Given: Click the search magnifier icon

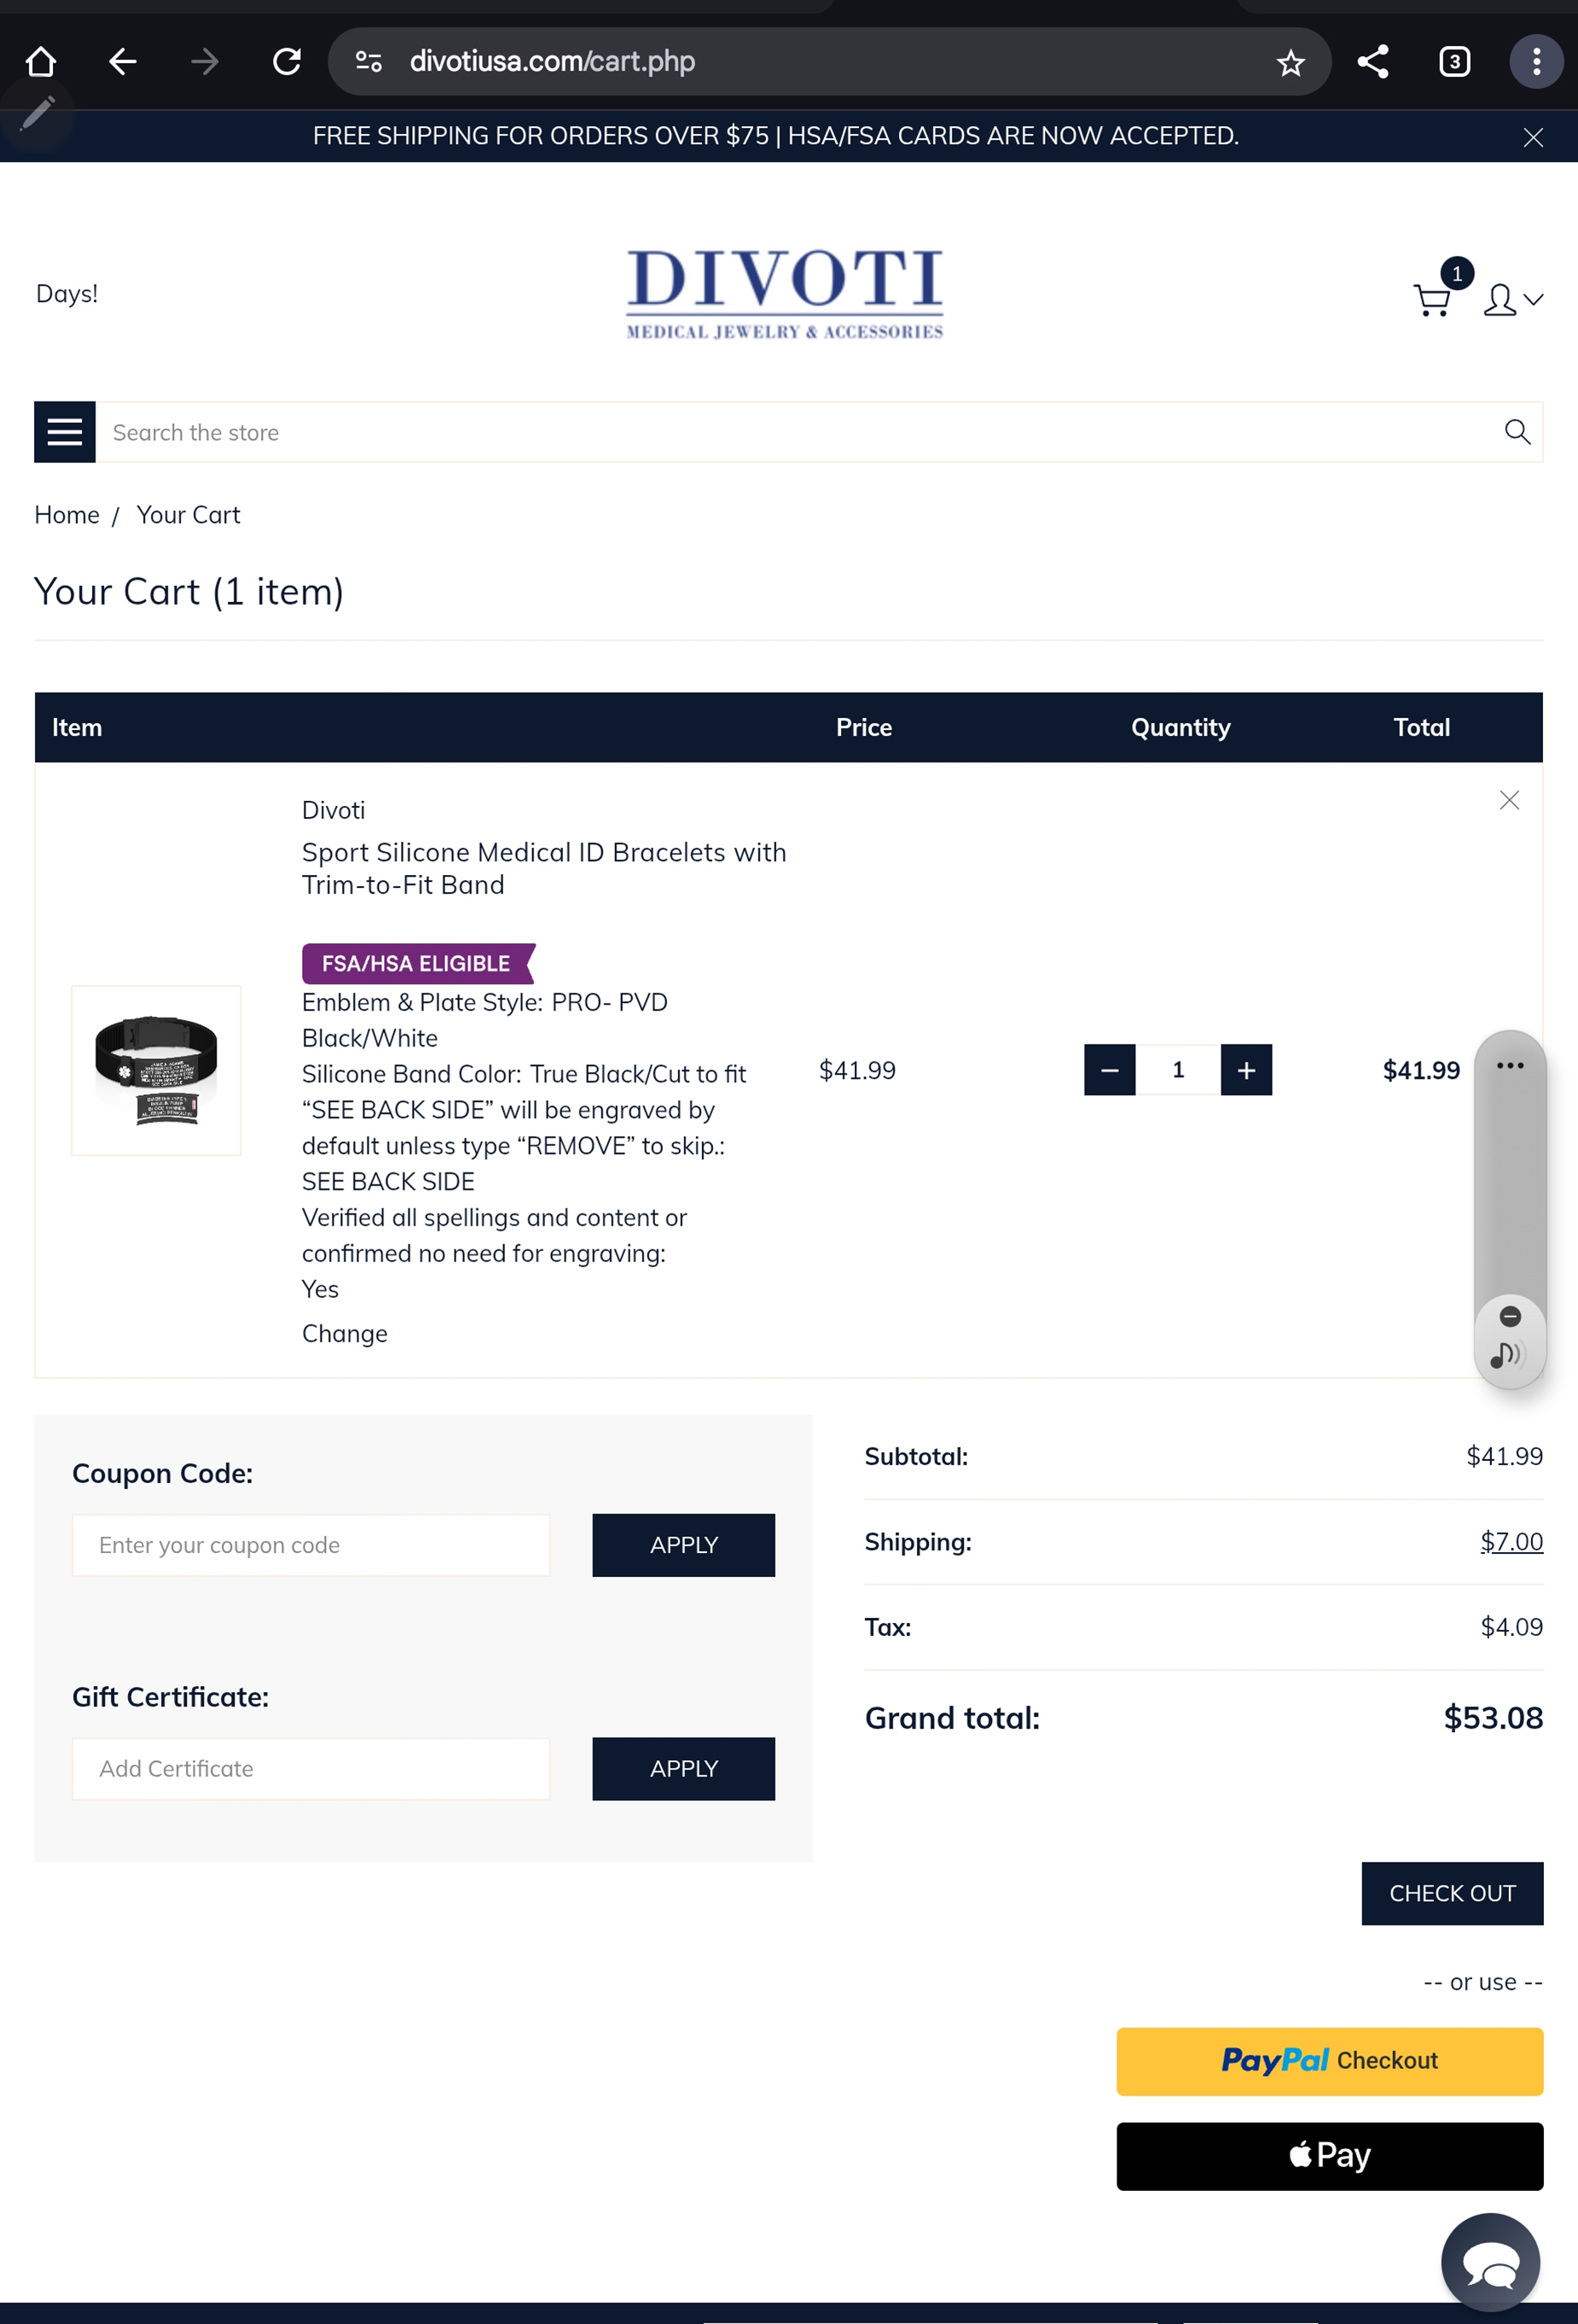Looking at the screenshot, I should coord(1516,432).
